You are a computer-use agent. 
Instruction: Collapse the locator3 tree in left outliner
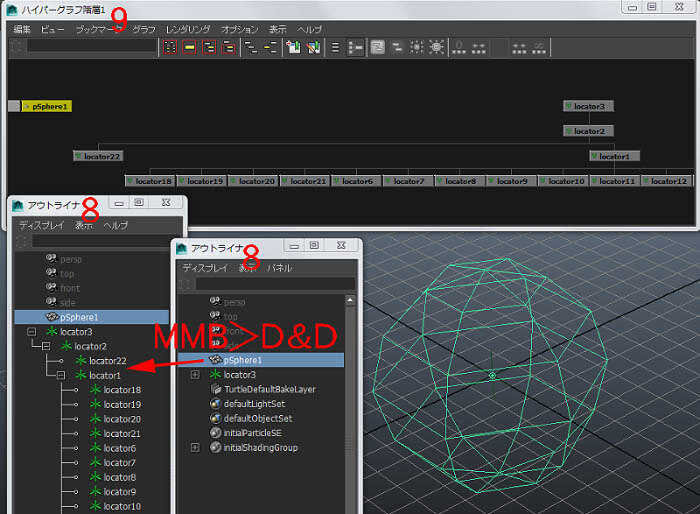tap(32, 332)
